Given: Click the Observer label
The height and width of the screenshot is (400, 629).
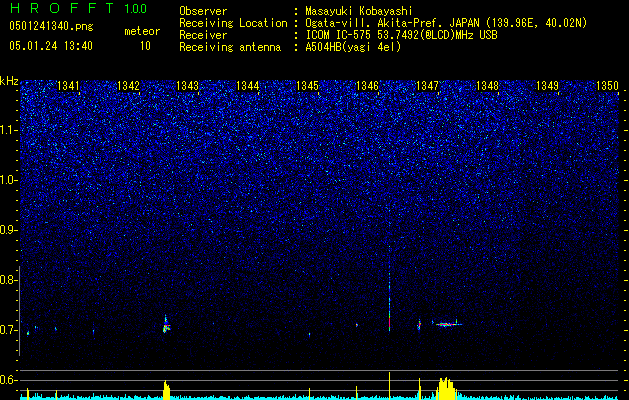Looking at the screenshot, I should tap(203, 11).
